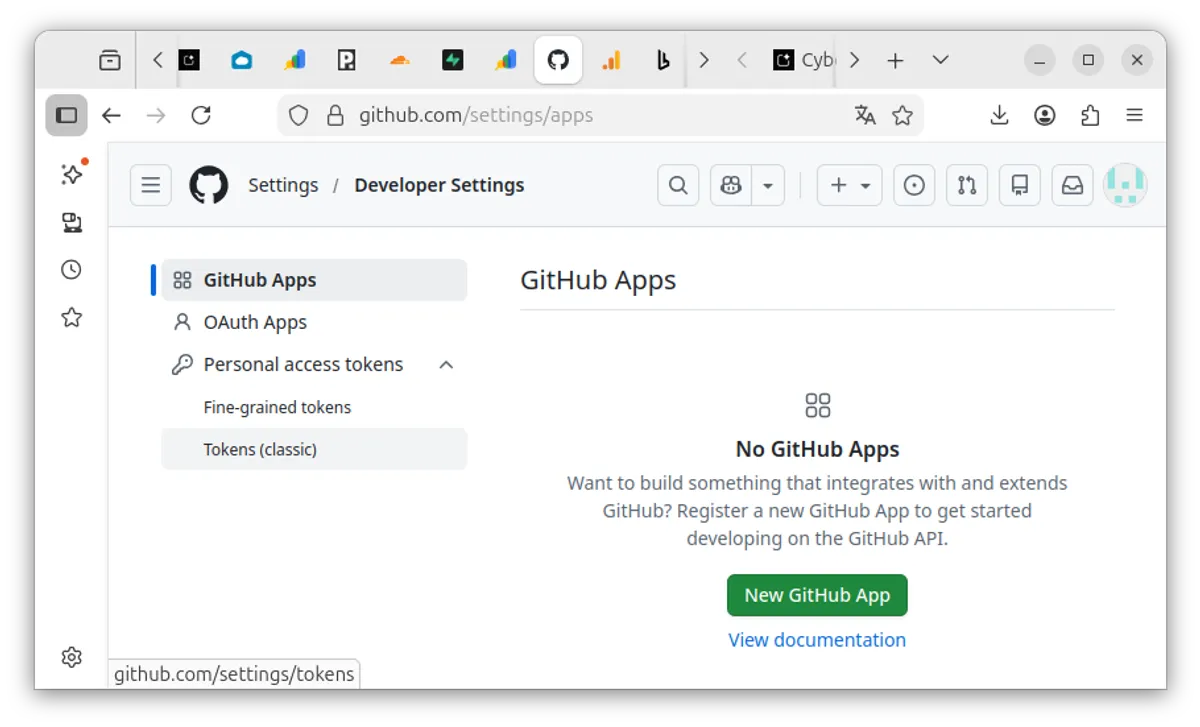
Task: Open the Create new plus dropdown
Action: [x=850, y=185]
